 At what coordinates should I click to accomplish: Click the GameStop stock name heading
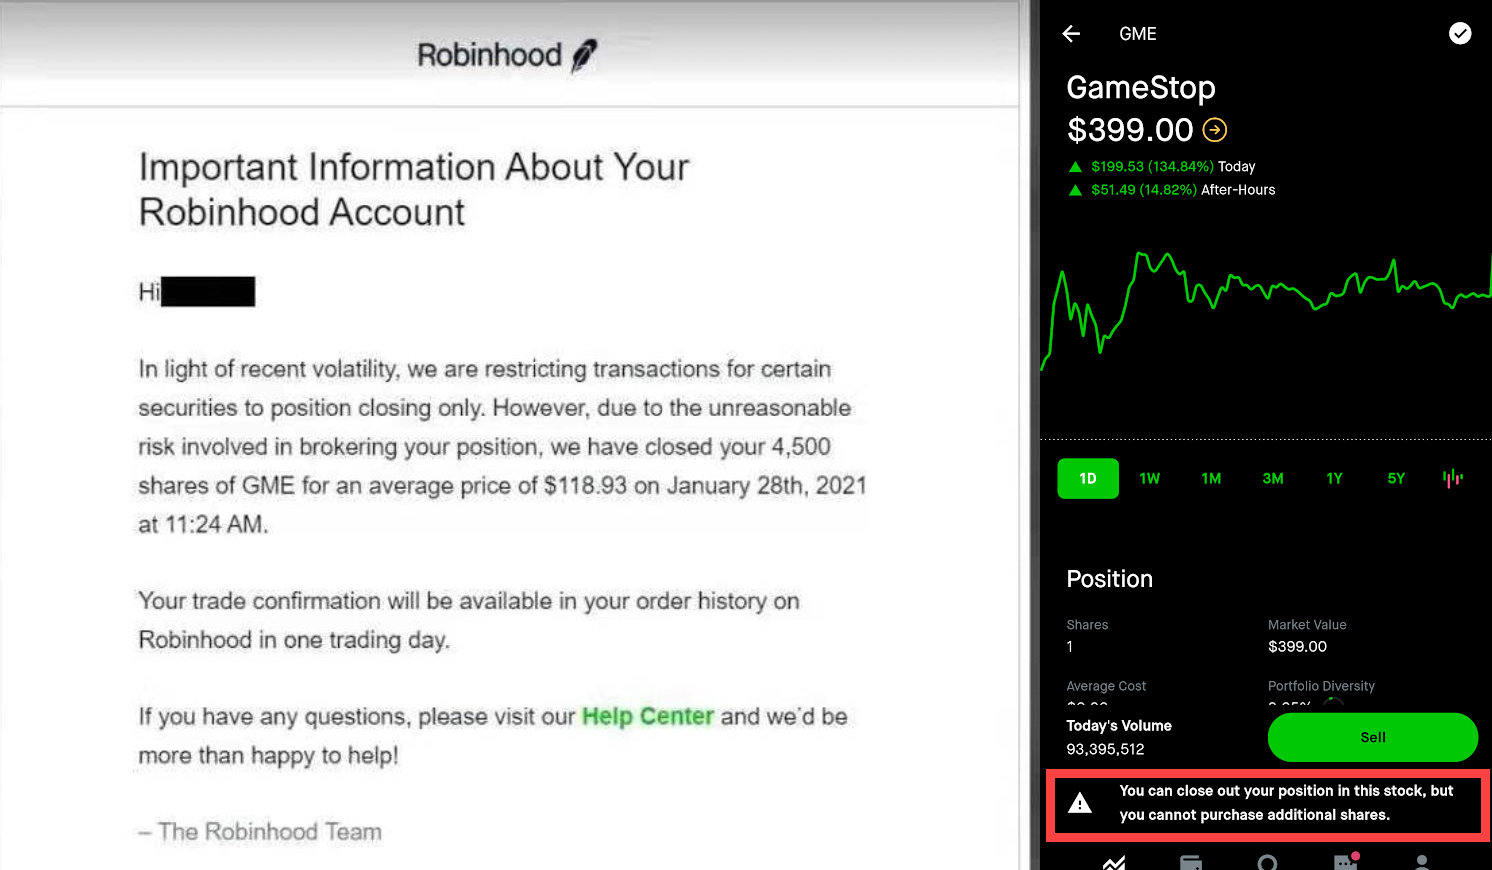[x=1141, y=87]
